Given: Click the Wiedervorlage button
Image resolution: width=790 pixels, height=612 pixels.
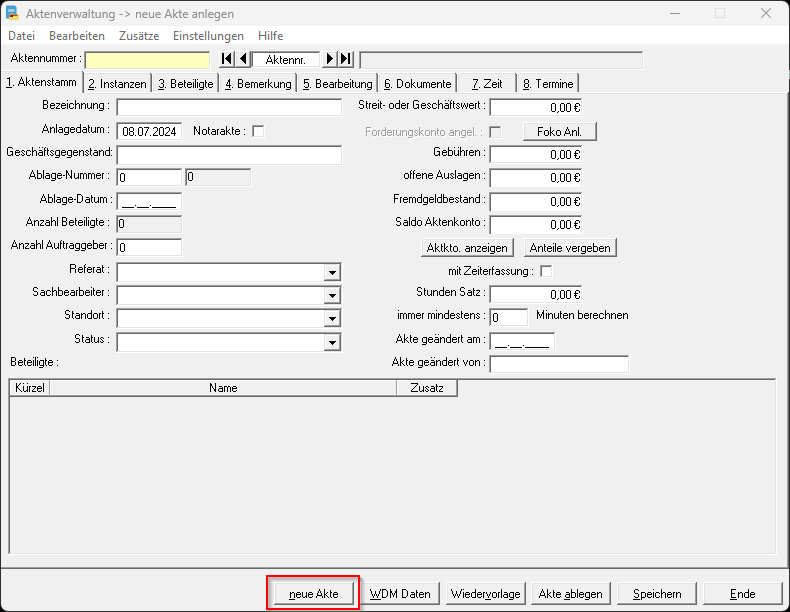Looking at the screenshot, I should coord(486,594).
